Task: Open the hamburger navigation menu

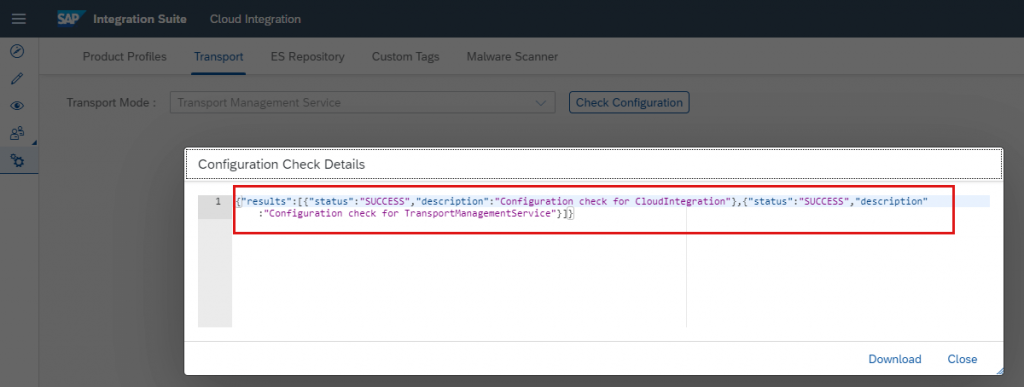Action: (x=19, y=19)
